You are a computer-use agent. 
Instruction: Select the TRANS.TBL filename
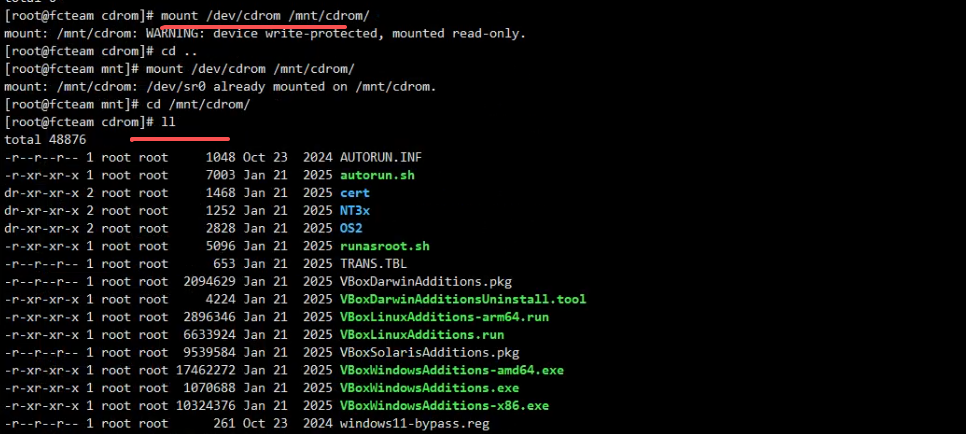tap(373, 264)
